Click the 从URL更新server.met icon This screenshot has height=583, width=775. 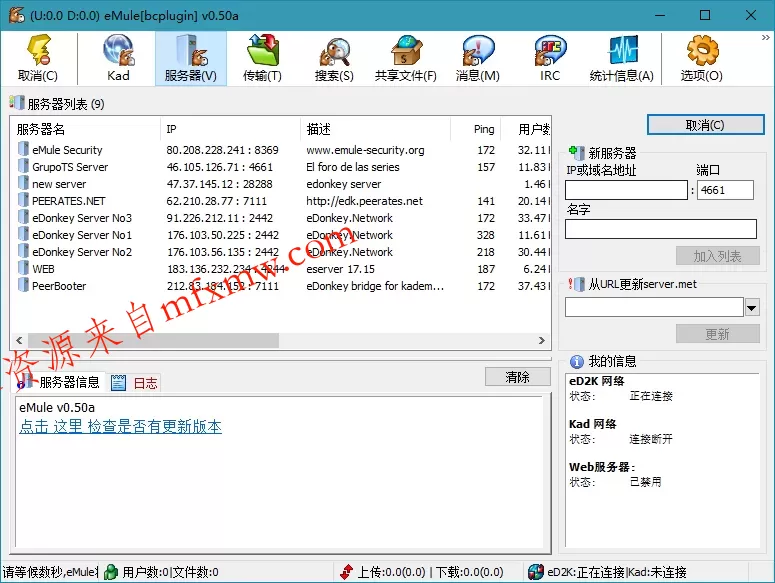click(x=576, y=284)
